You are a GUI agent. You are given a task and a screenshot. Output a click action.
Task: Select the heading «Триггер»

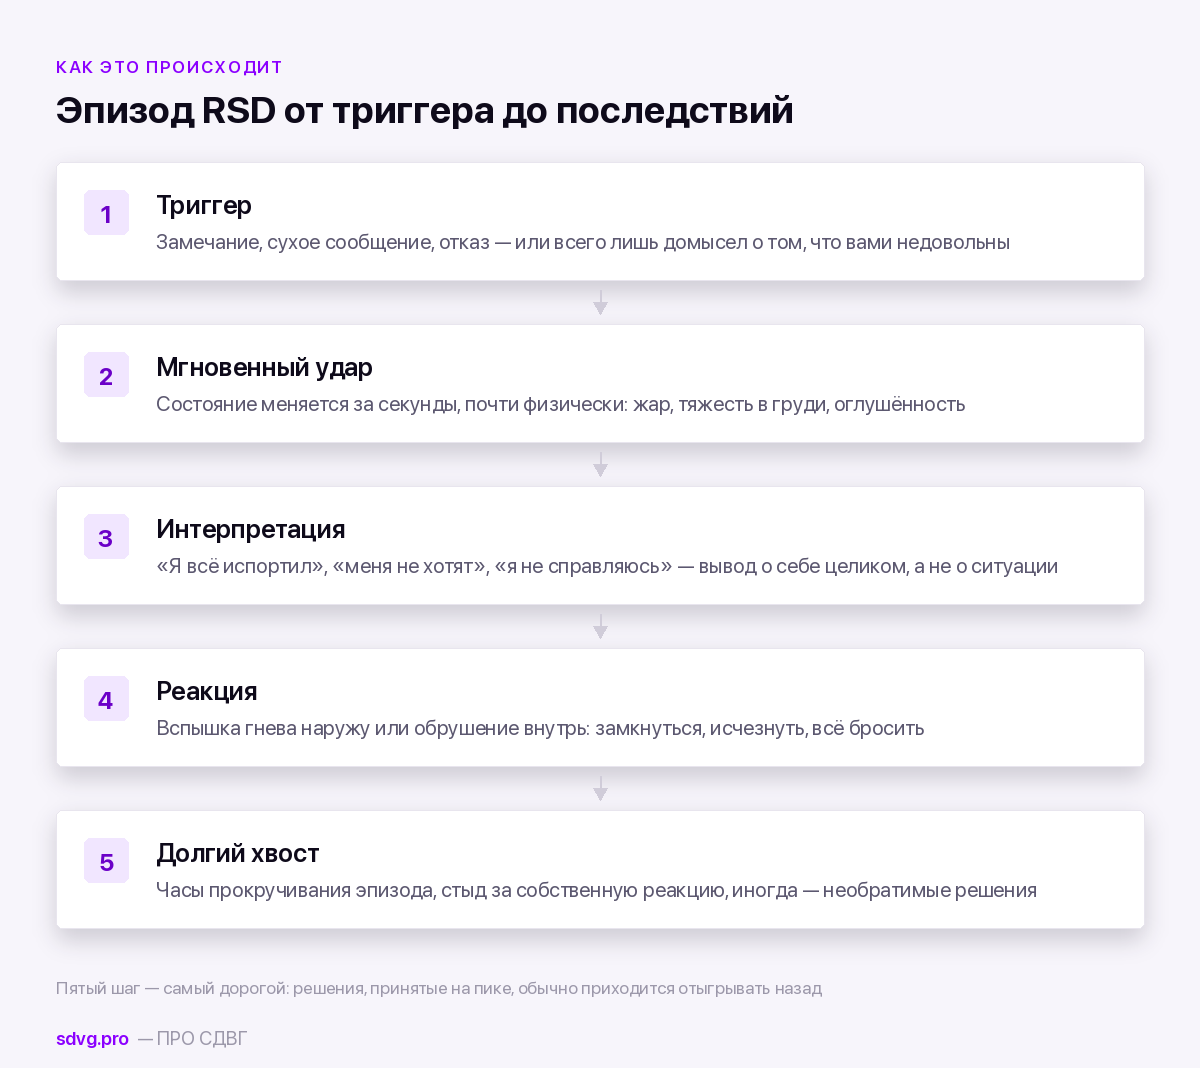[x=204, y=205]
